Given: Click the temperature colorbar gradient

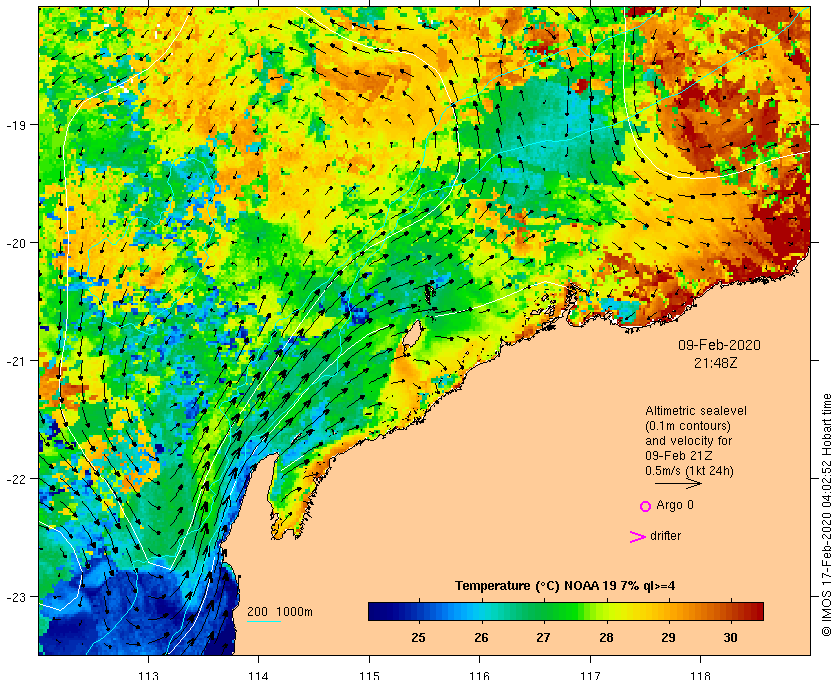Looking at the screenshot, I should point(566,611).
